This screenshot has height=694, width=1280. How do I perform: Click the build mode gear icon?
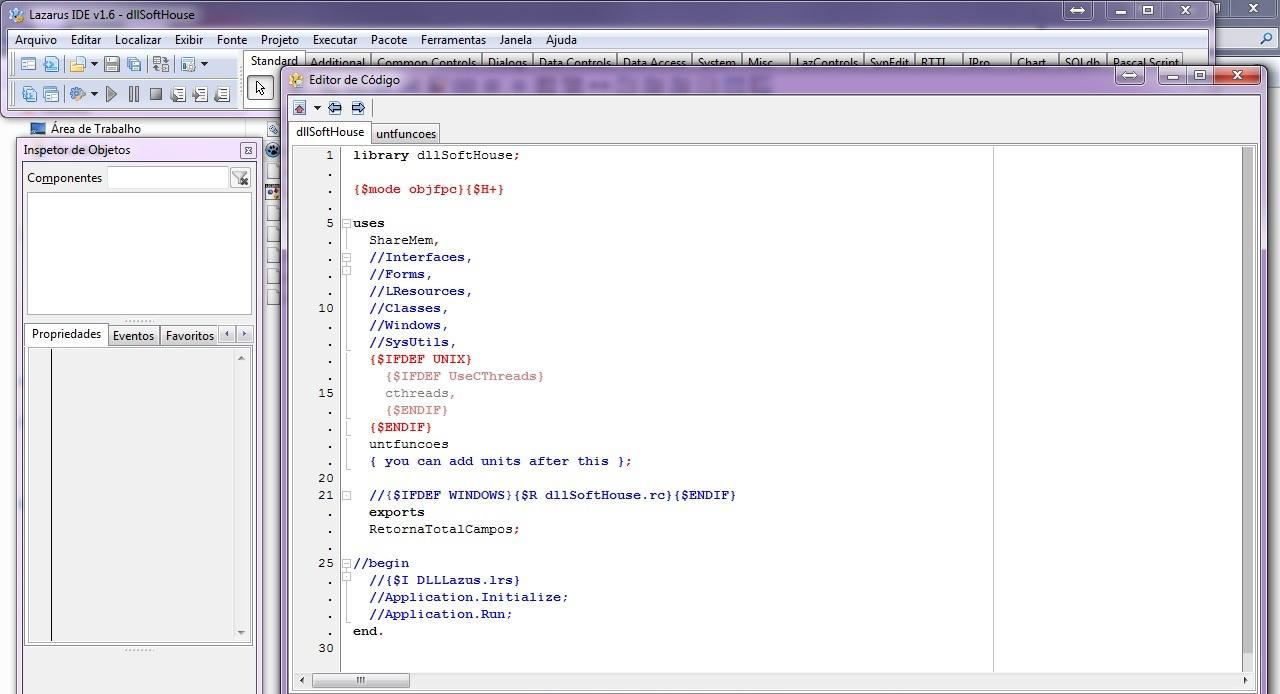[77, 94]
